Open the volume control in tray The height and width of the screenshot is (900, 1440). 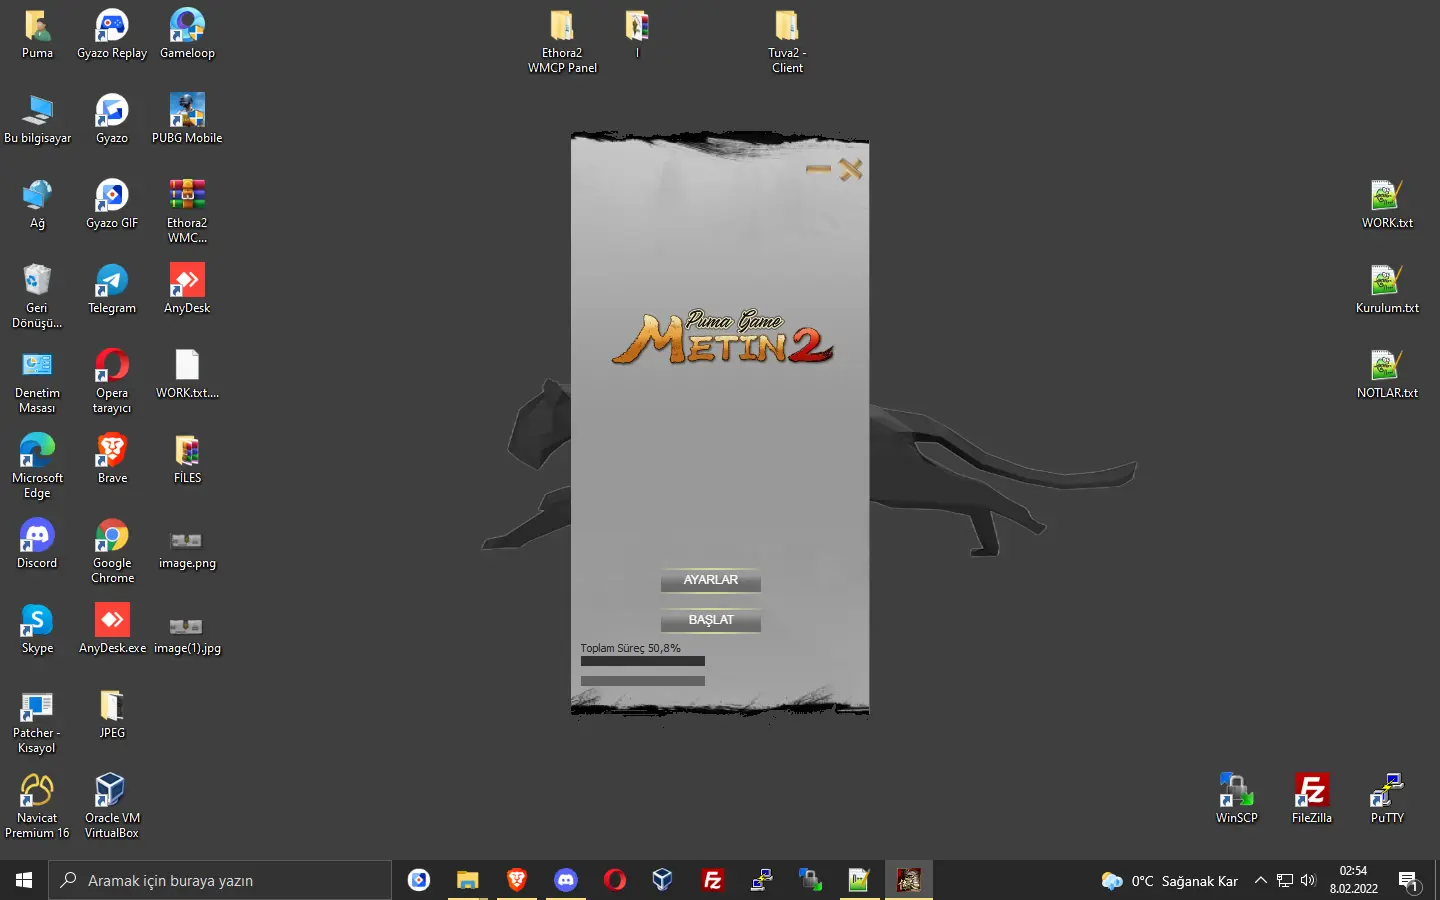[x=1309, y=880]
